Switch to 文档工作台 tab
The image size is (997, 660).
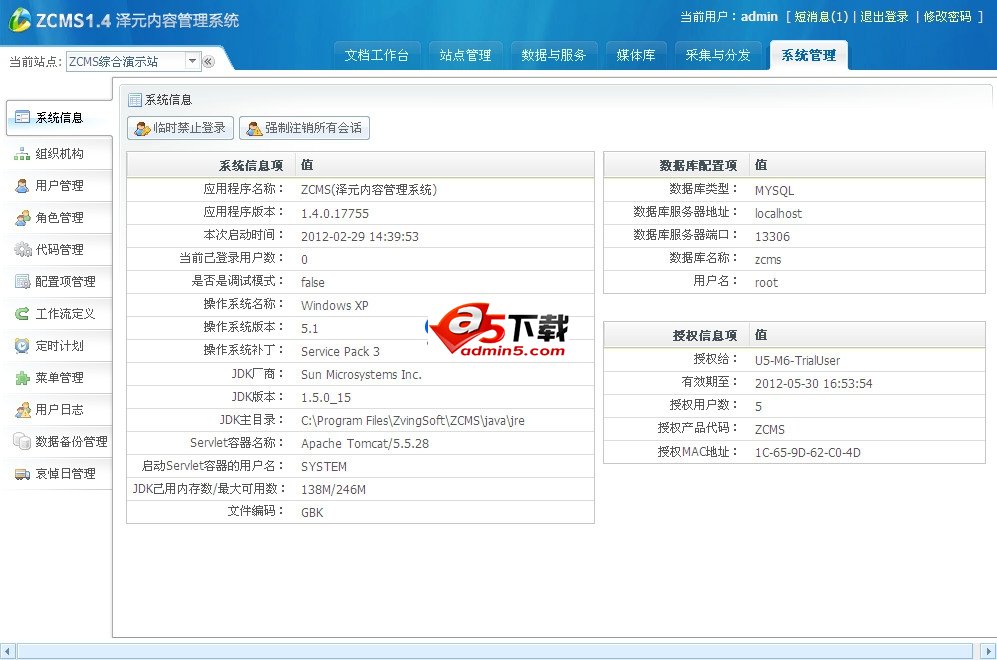click(x=376, y=55)
